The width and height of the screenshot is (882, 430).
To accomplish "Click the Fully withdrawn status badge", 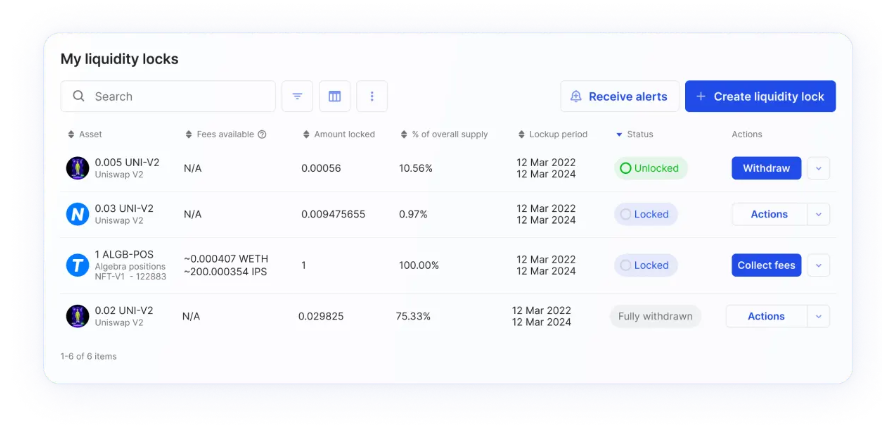I will point(655,316).
